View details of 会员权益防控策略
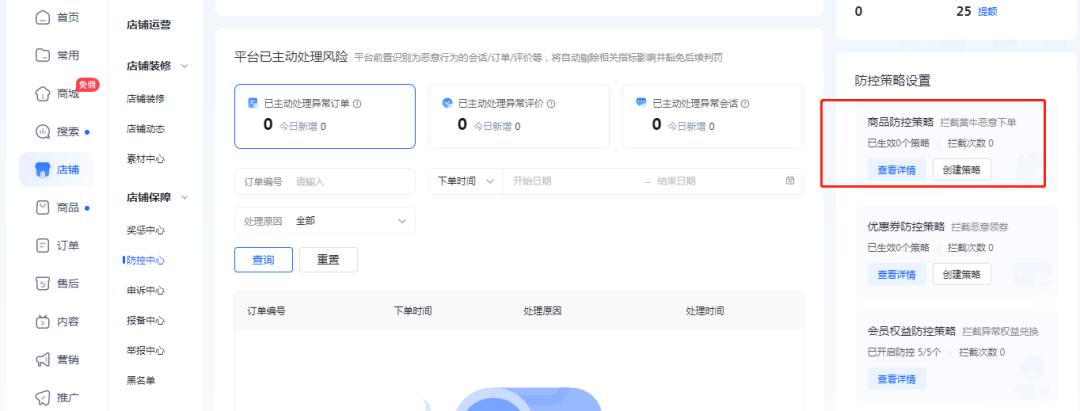The height and width of the screenshot is (411, 1080). 897,379
